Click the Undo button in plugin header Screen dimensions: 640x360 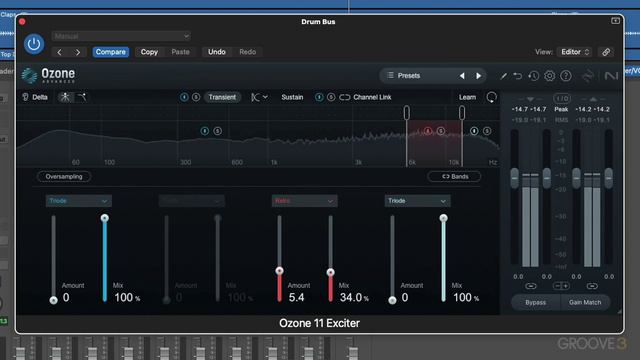[x=217, y=52]
